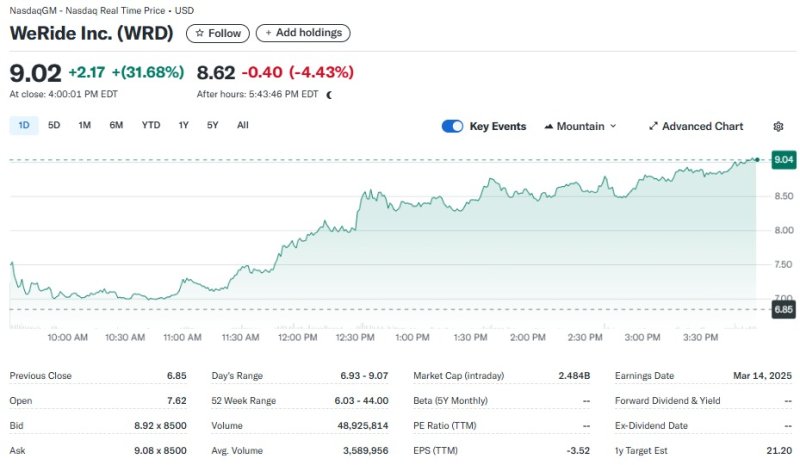The height and width of the screenshot is (465, 800).
Task: Click the 9.04 current price label on chart
Action: click(784, 160)
